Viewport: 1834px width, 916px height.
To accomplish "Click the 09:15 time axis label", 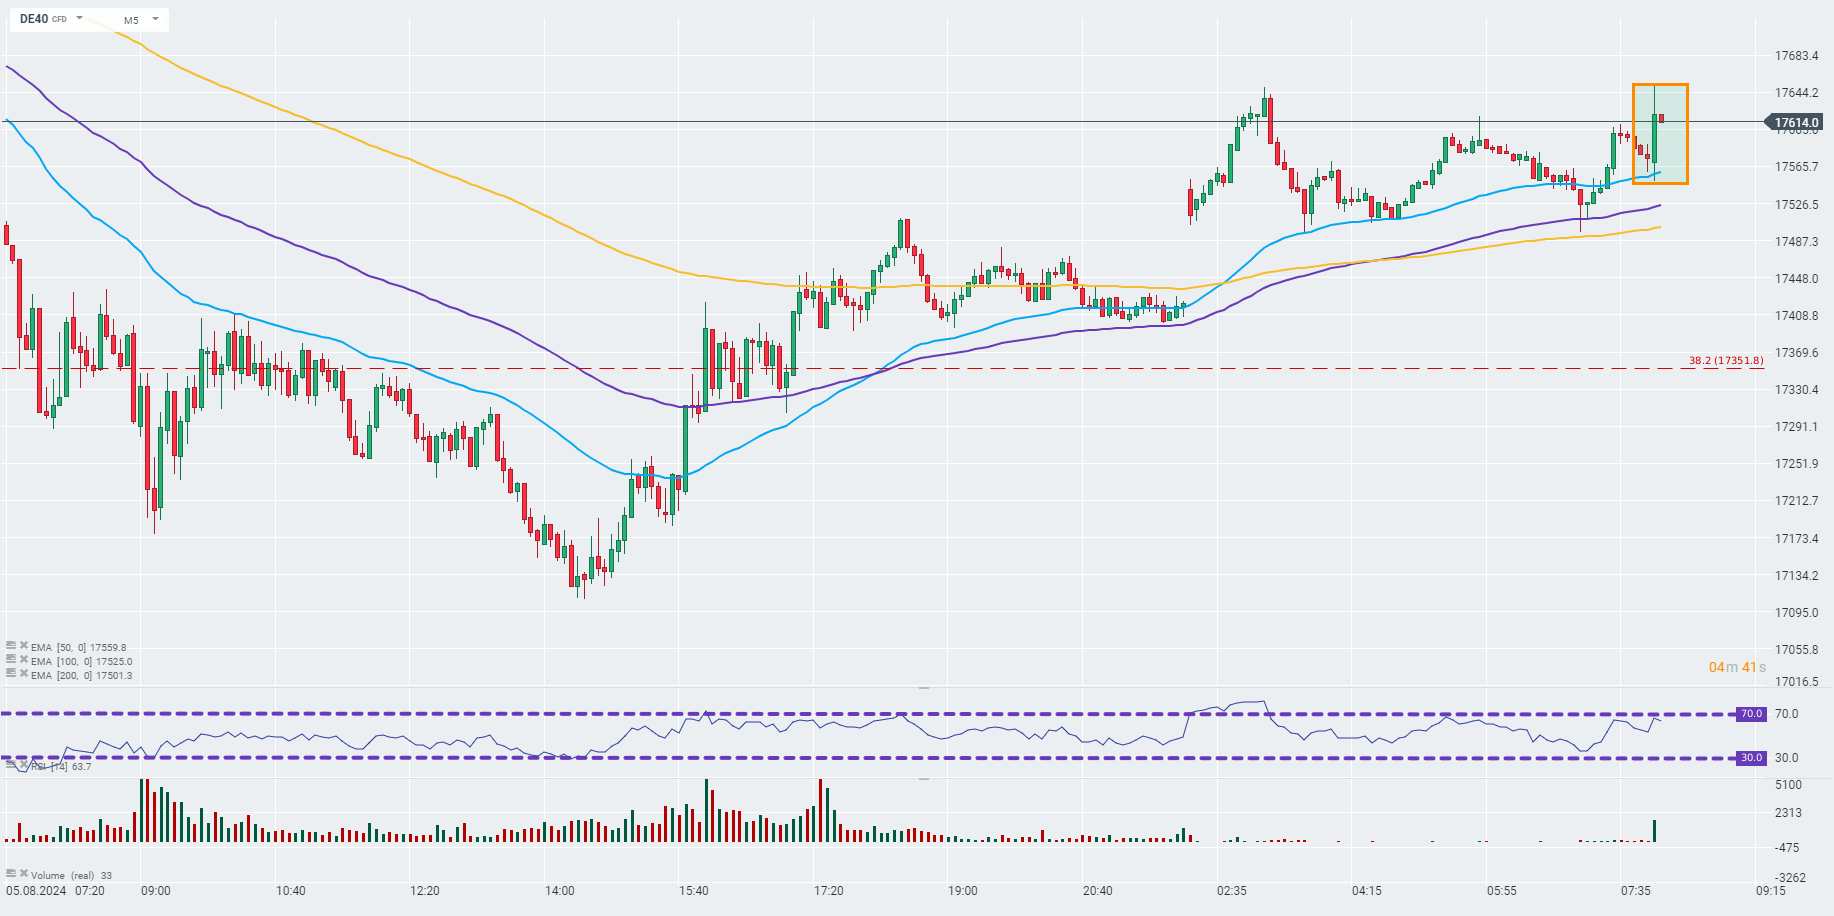I will pos(1771,890).
